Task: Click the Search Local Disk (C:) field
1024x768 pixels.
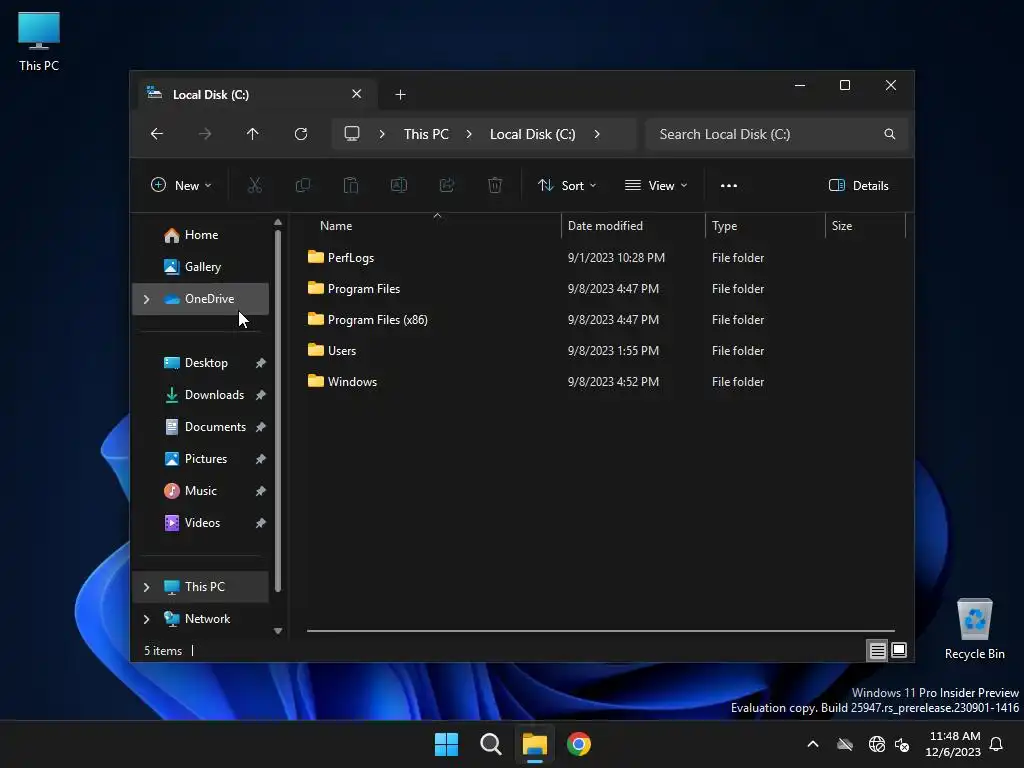Action: pos(776,134)
